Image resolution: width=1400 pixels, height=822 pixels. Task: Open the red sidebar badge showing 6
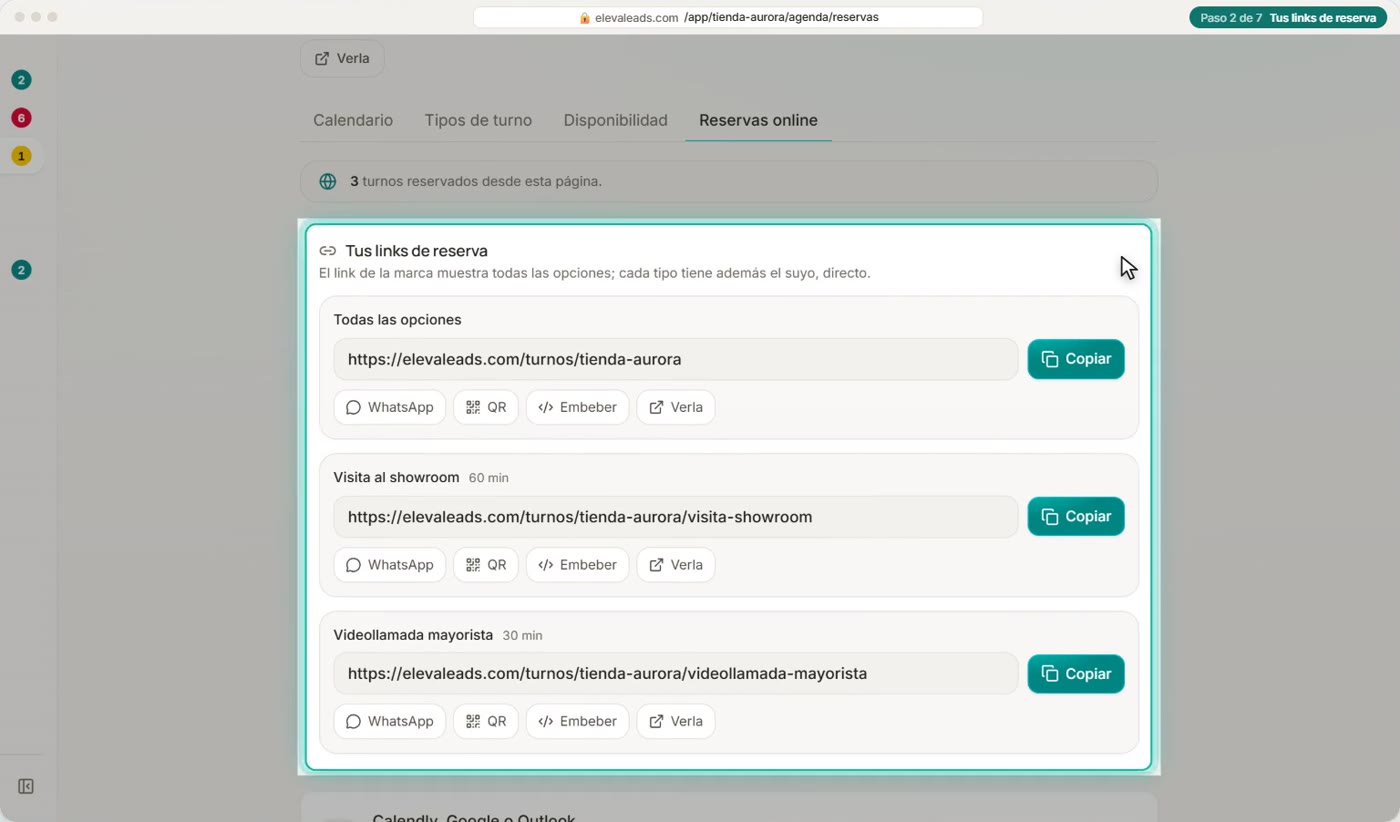coord(21,118)
